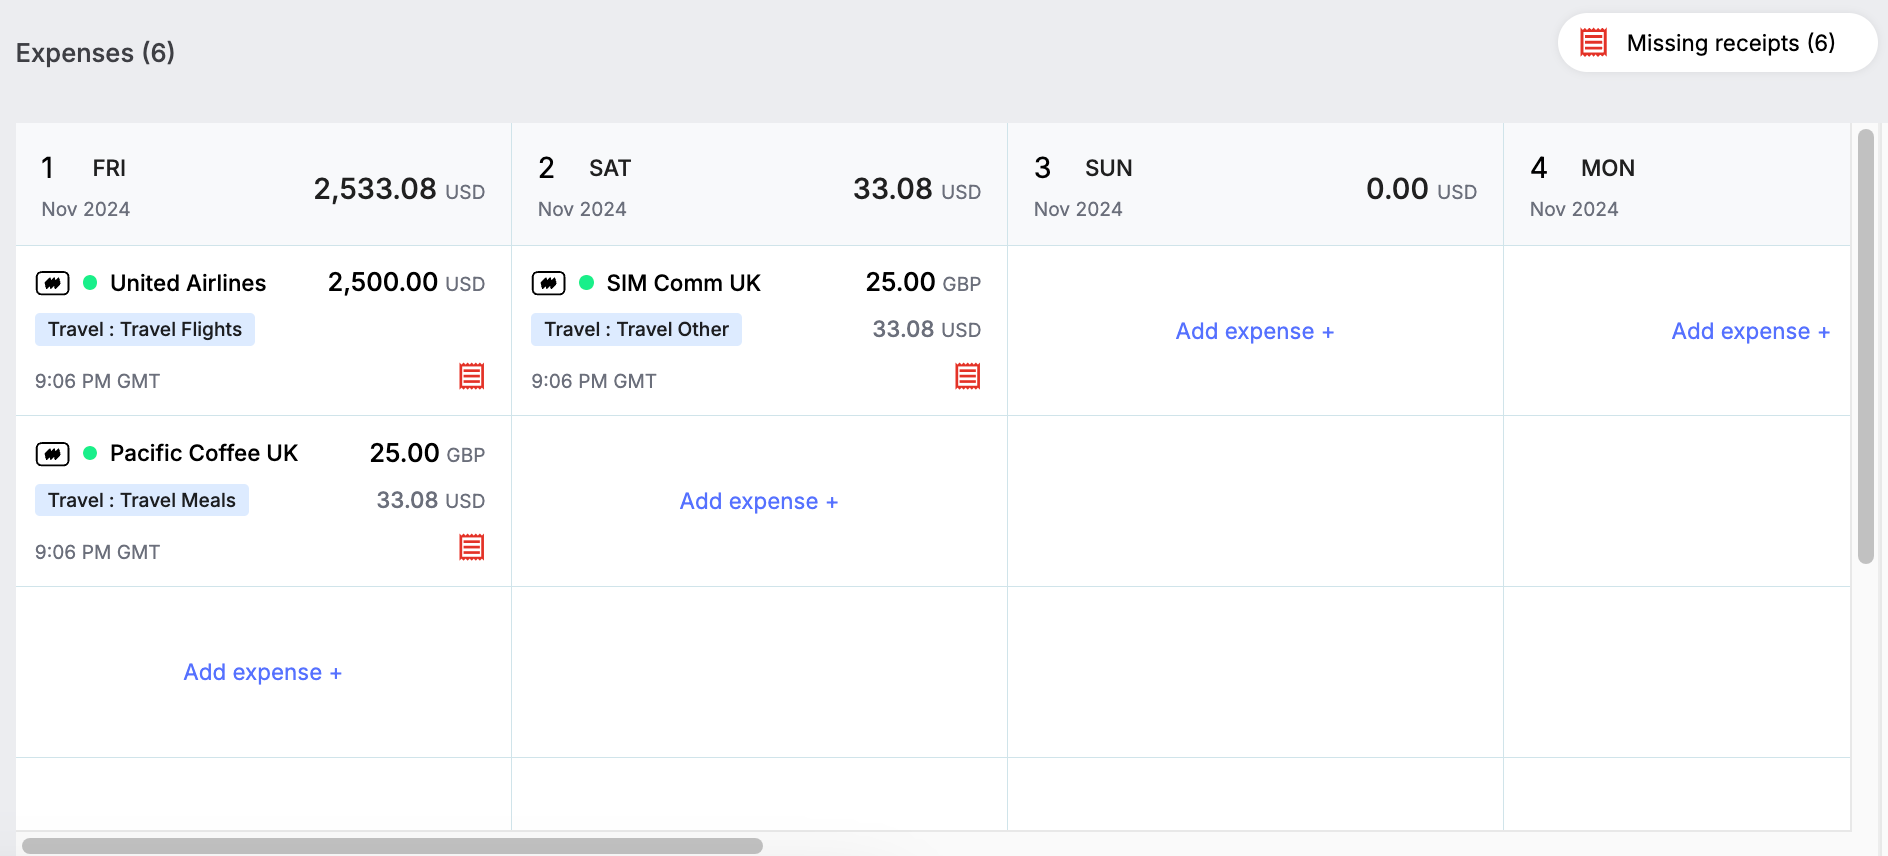Add expense under Monday Nov 4
The width and height of the screenshot is (1888, 856).
[1751, 331]
